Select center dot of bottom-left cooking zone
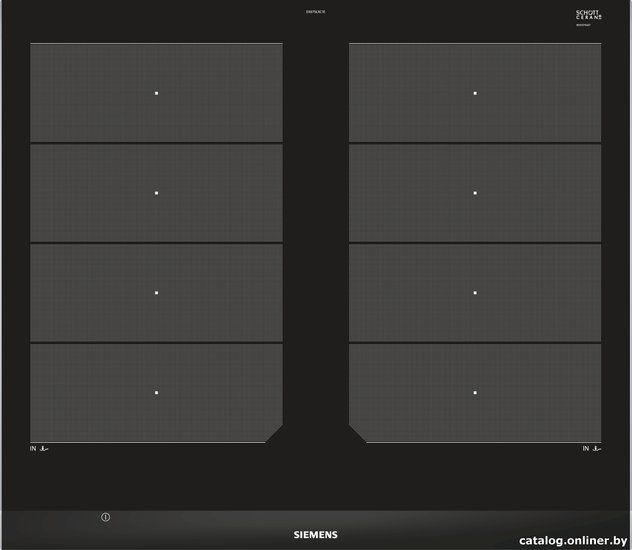 (x=156, y=392)
